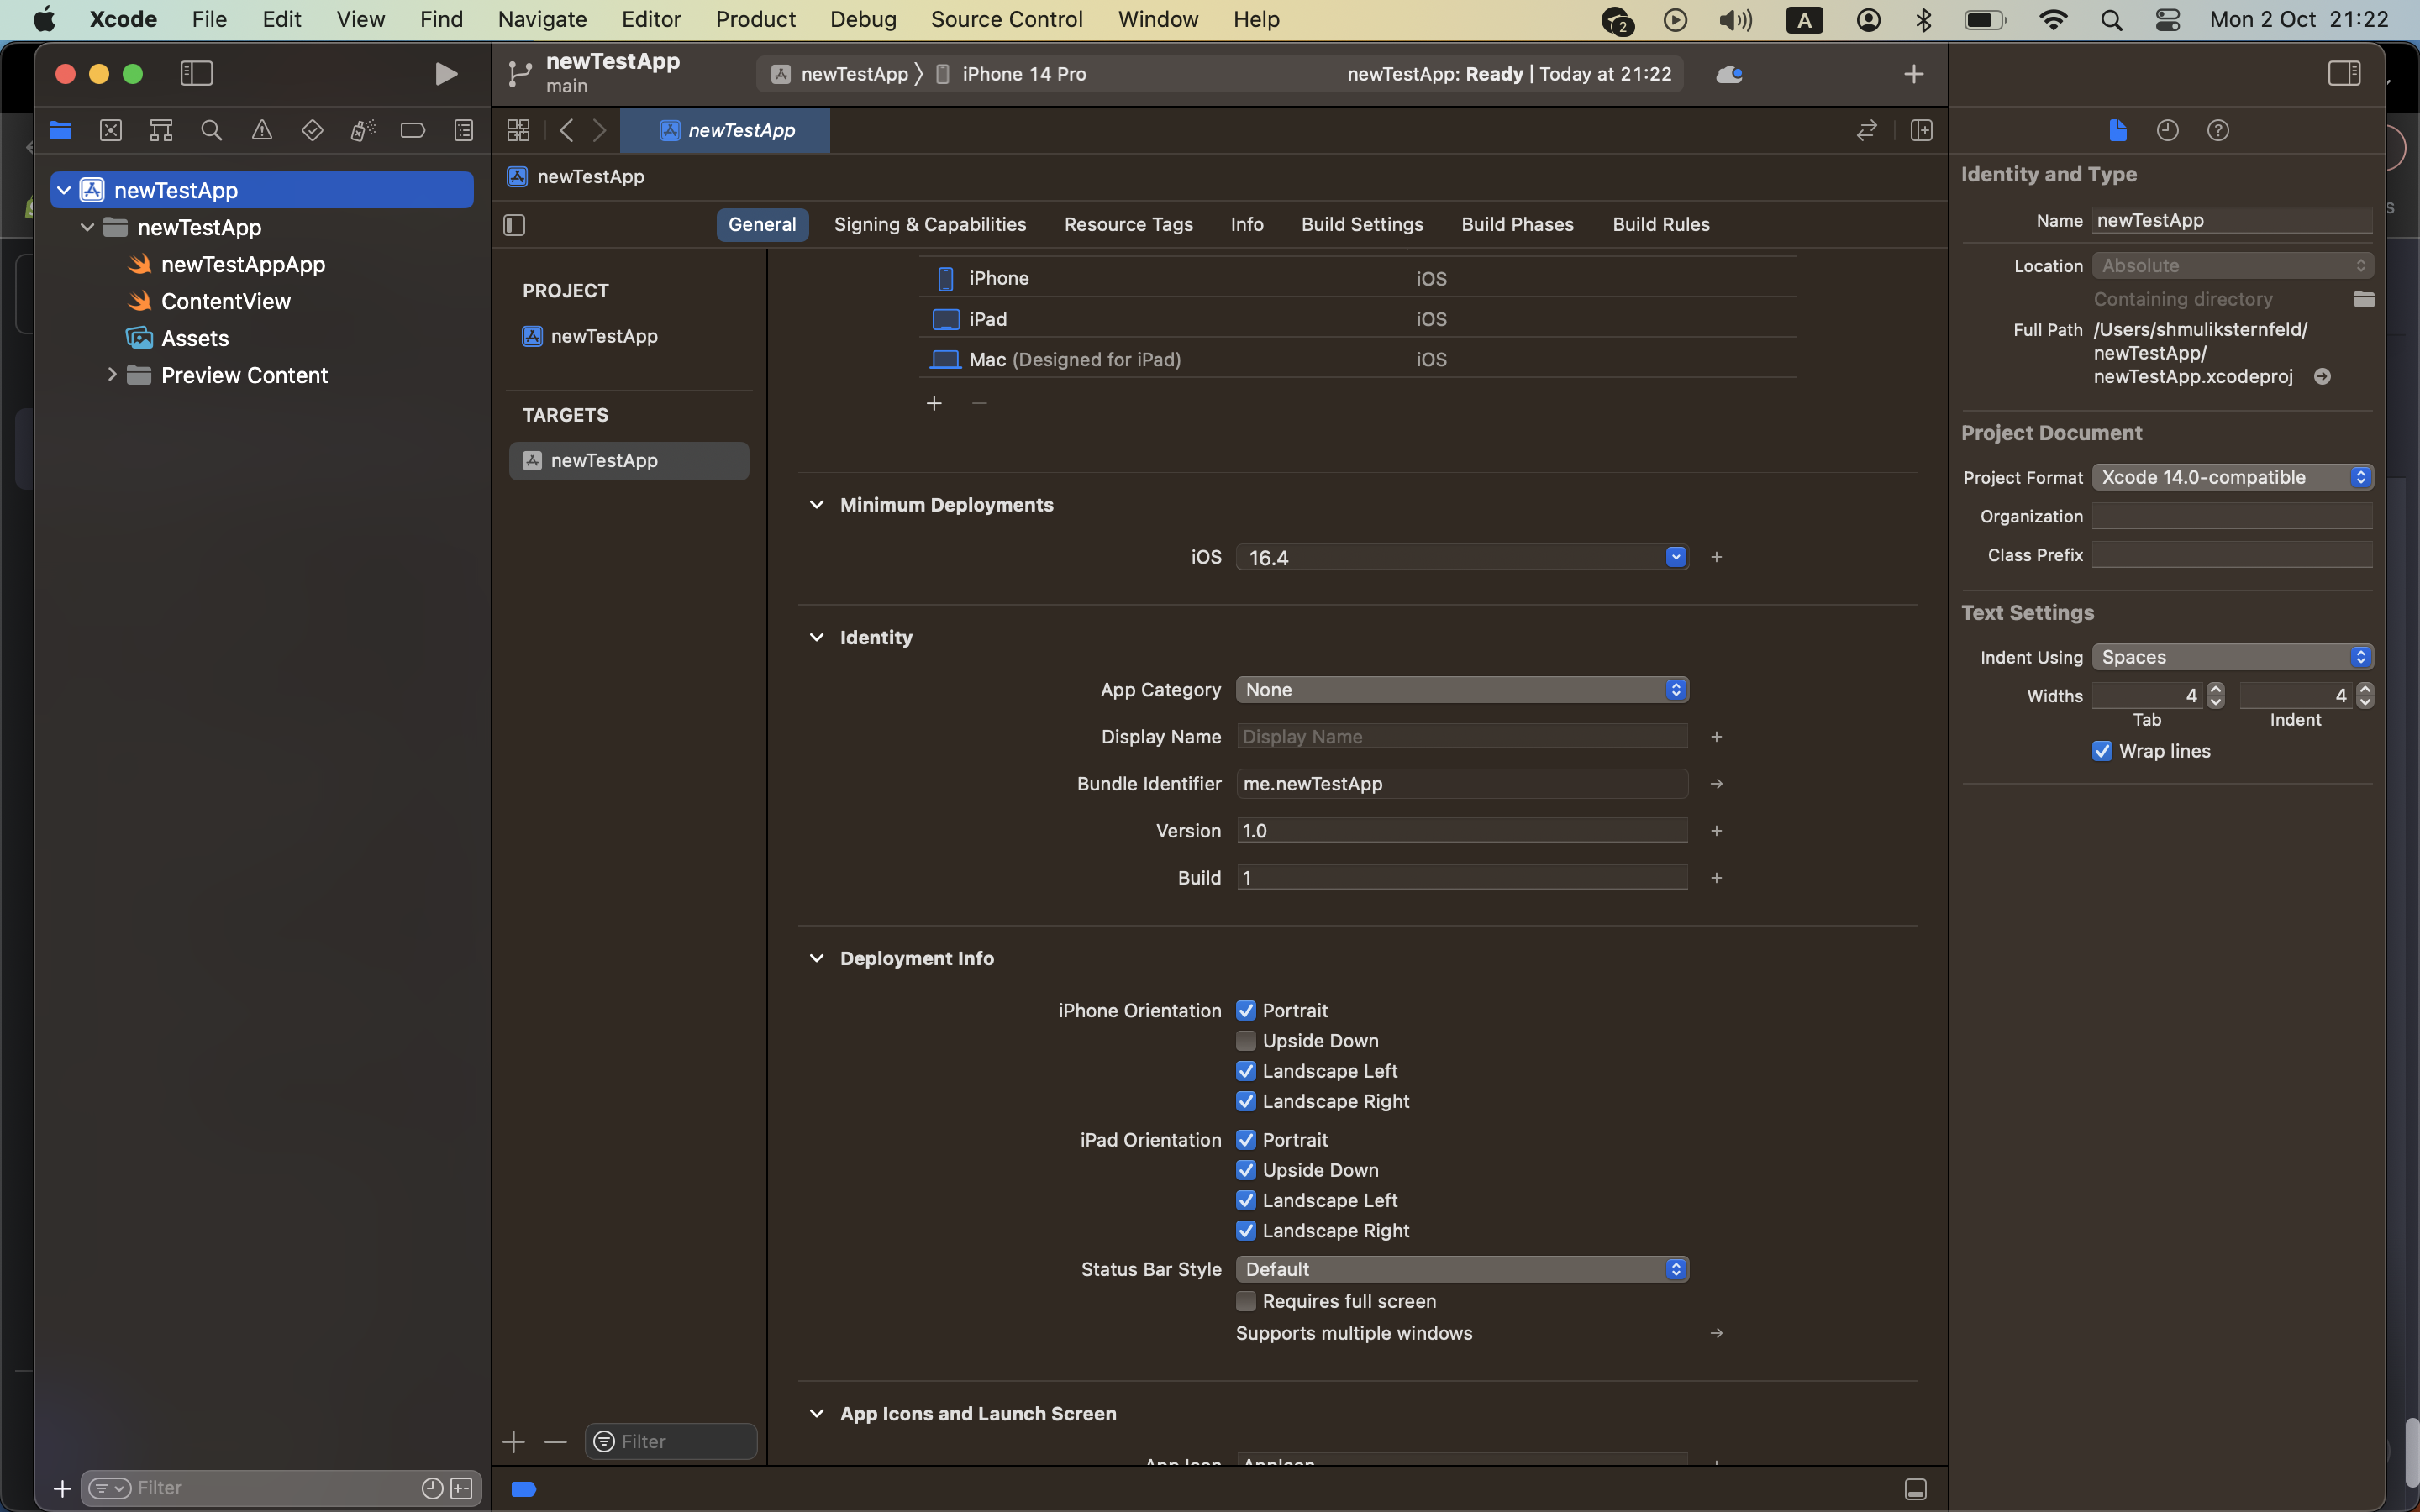Collapse the Deployment Info section
The height and width of the screenshot is (1512, 2420).
pos(816,958)
